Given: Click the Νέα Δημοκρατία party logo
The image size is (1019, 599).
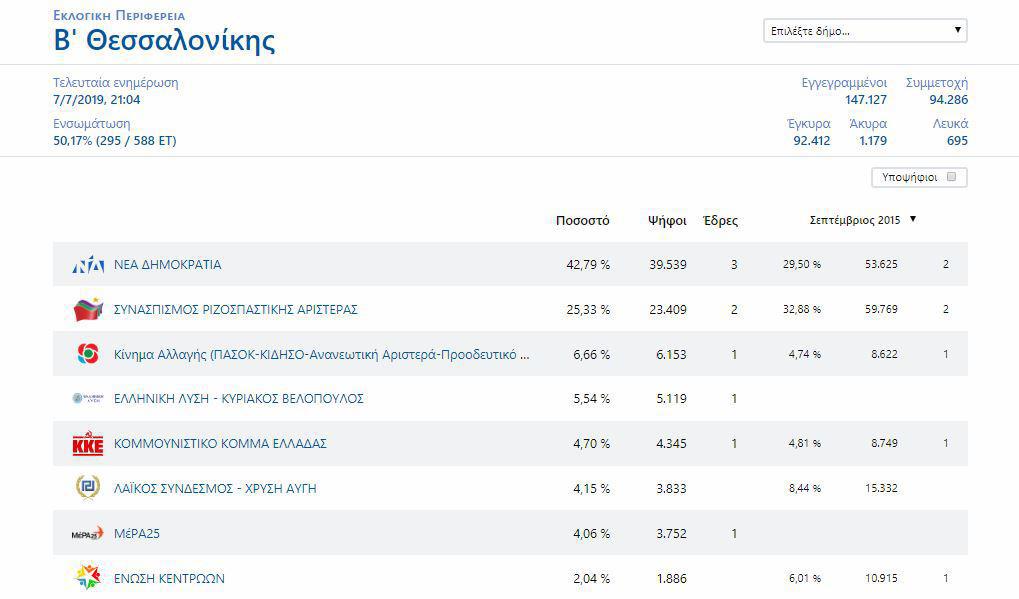Looking at the screenshot, I should (88, 265).
